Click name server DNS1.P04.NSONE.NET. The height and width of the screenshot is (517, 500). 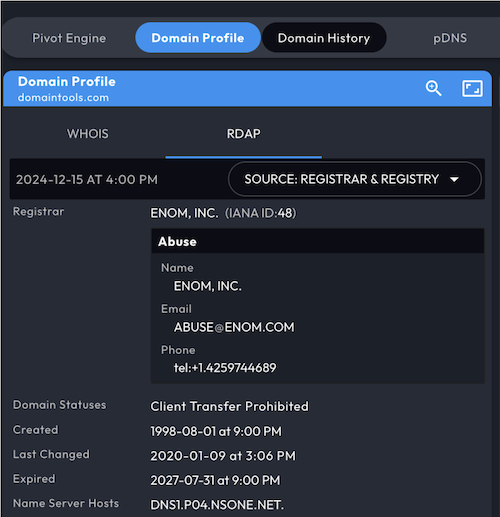coord(217,505)
